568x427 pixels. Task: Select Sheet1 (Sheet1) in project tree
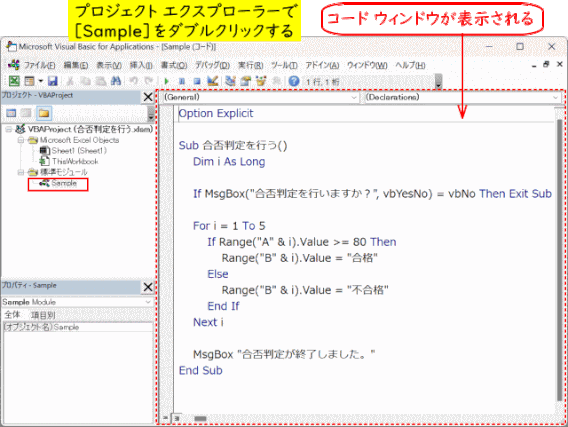click(x=79, y=151)
